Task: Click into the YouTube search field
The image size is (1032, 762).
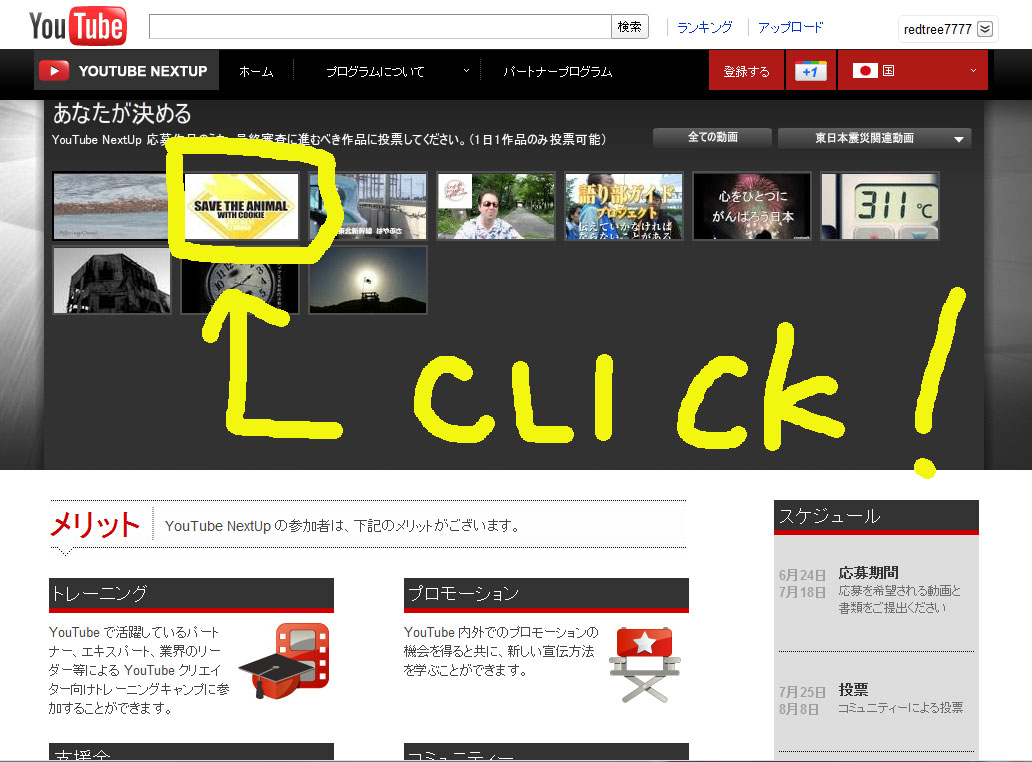Action: (x=380, y=27)
